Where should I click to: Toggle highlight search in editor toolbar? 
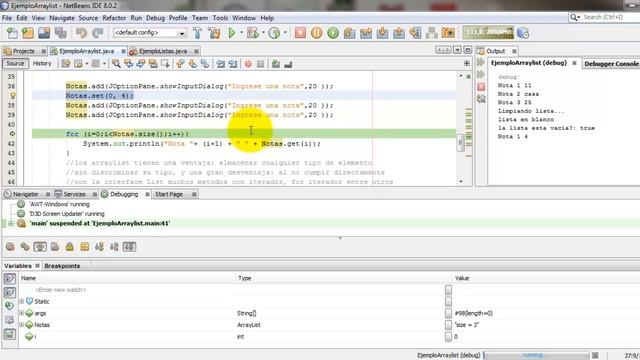153,64
